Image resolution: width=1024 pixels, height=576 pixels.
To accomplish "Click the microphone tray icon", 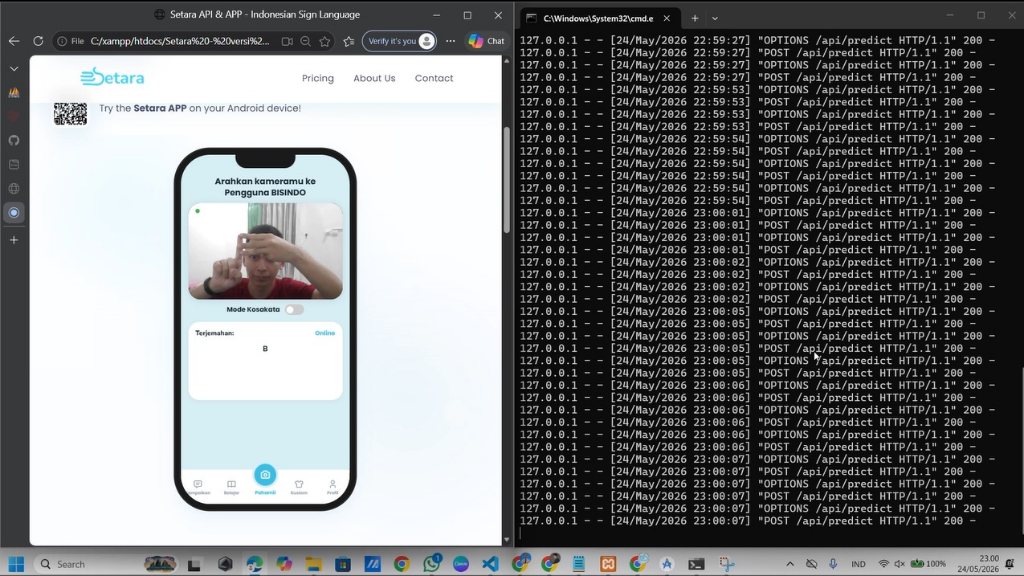I will [x=833, y=564].
